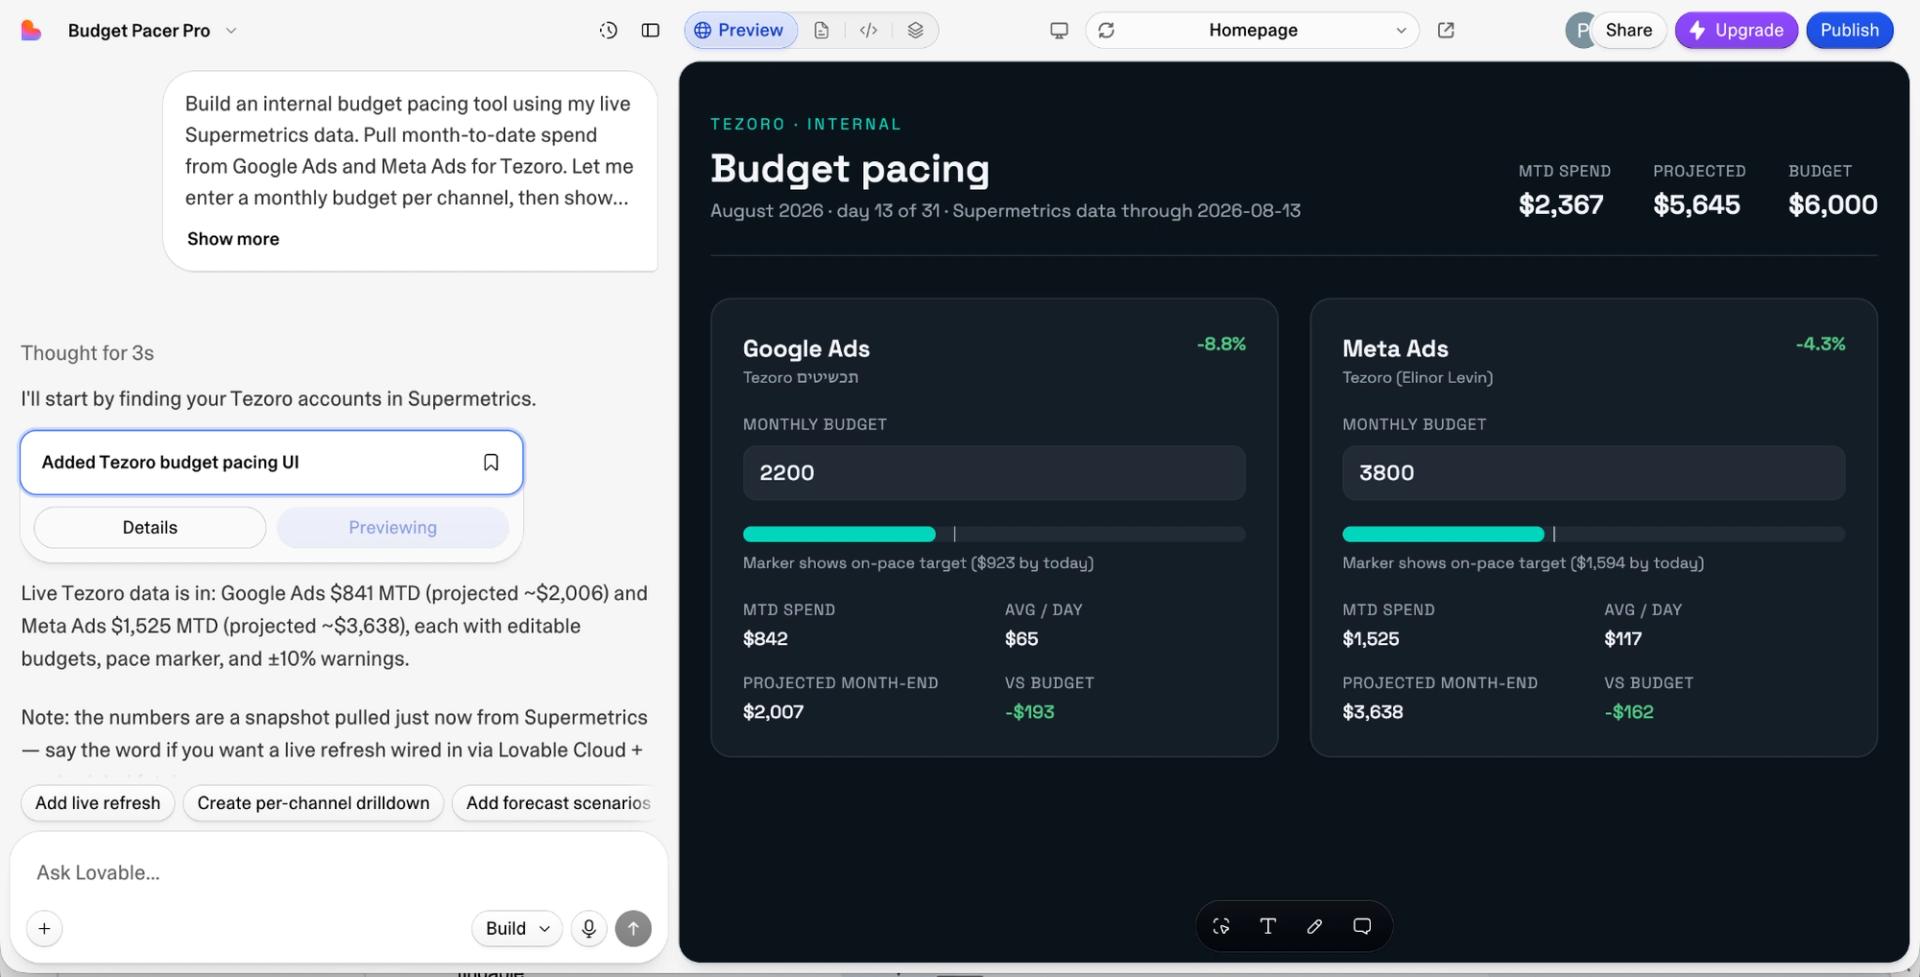Expand prompt with Show more
The image size is (1920, 977).
pos(233,239)
